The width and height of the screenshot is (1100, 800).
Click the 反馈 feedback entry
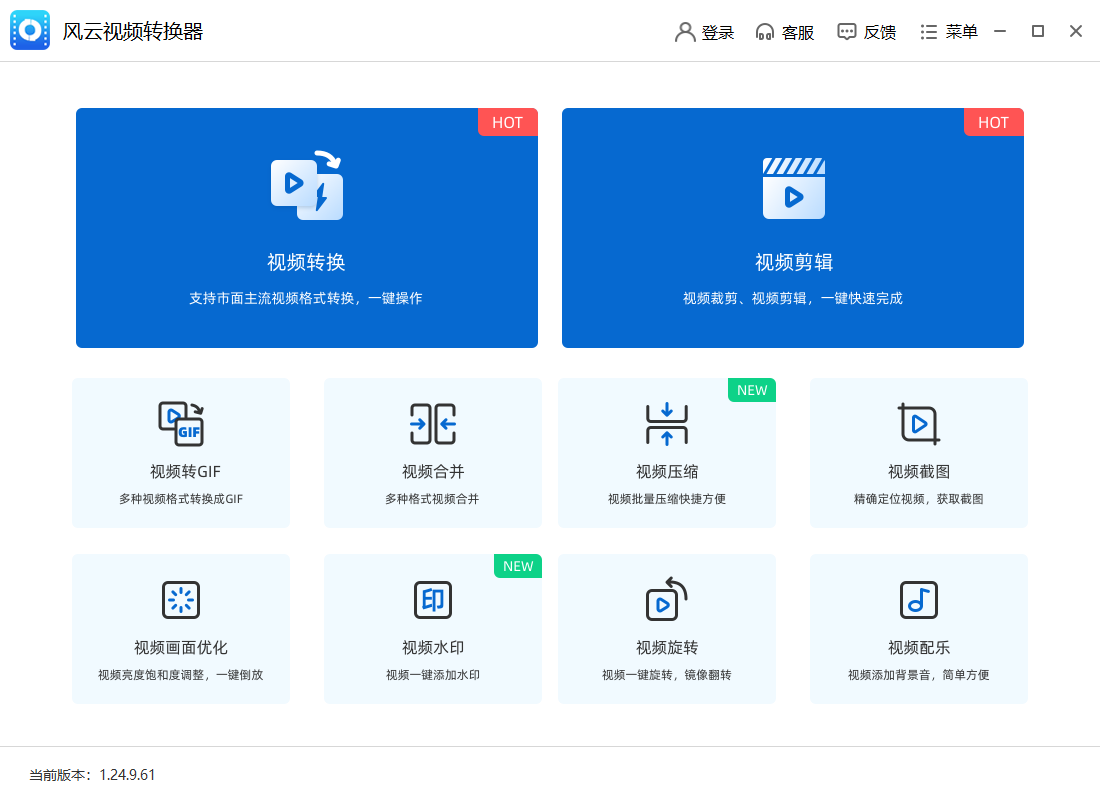[867, 31]
